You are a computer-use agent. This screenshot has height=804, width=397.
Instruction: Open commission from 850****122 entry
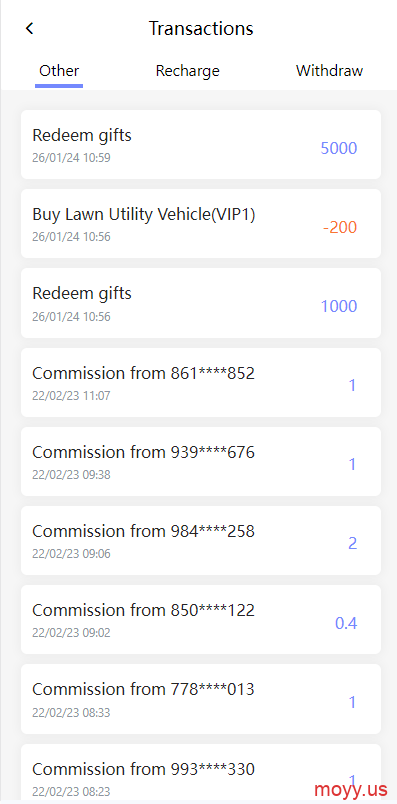[x=201, y=619]
